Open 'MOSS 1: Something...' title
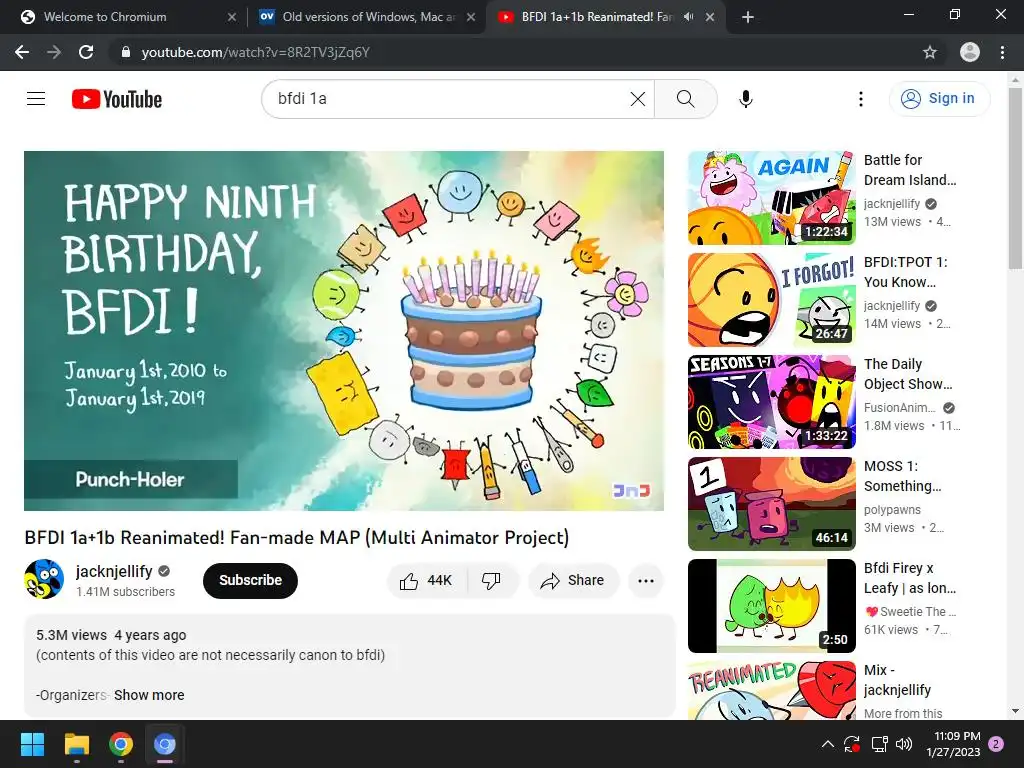Screen dimensions: 1024x768 point(903,475)
